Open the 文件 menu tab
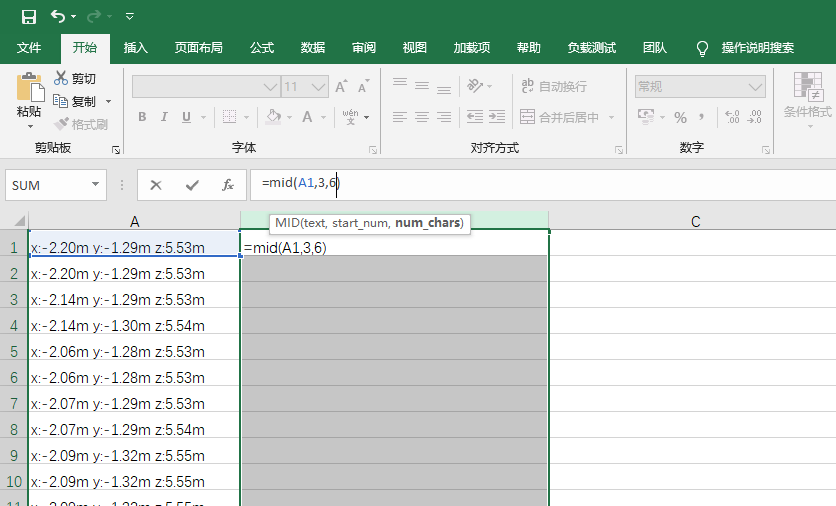The height and width of the screenshot is (506, 836). [29, 48]
